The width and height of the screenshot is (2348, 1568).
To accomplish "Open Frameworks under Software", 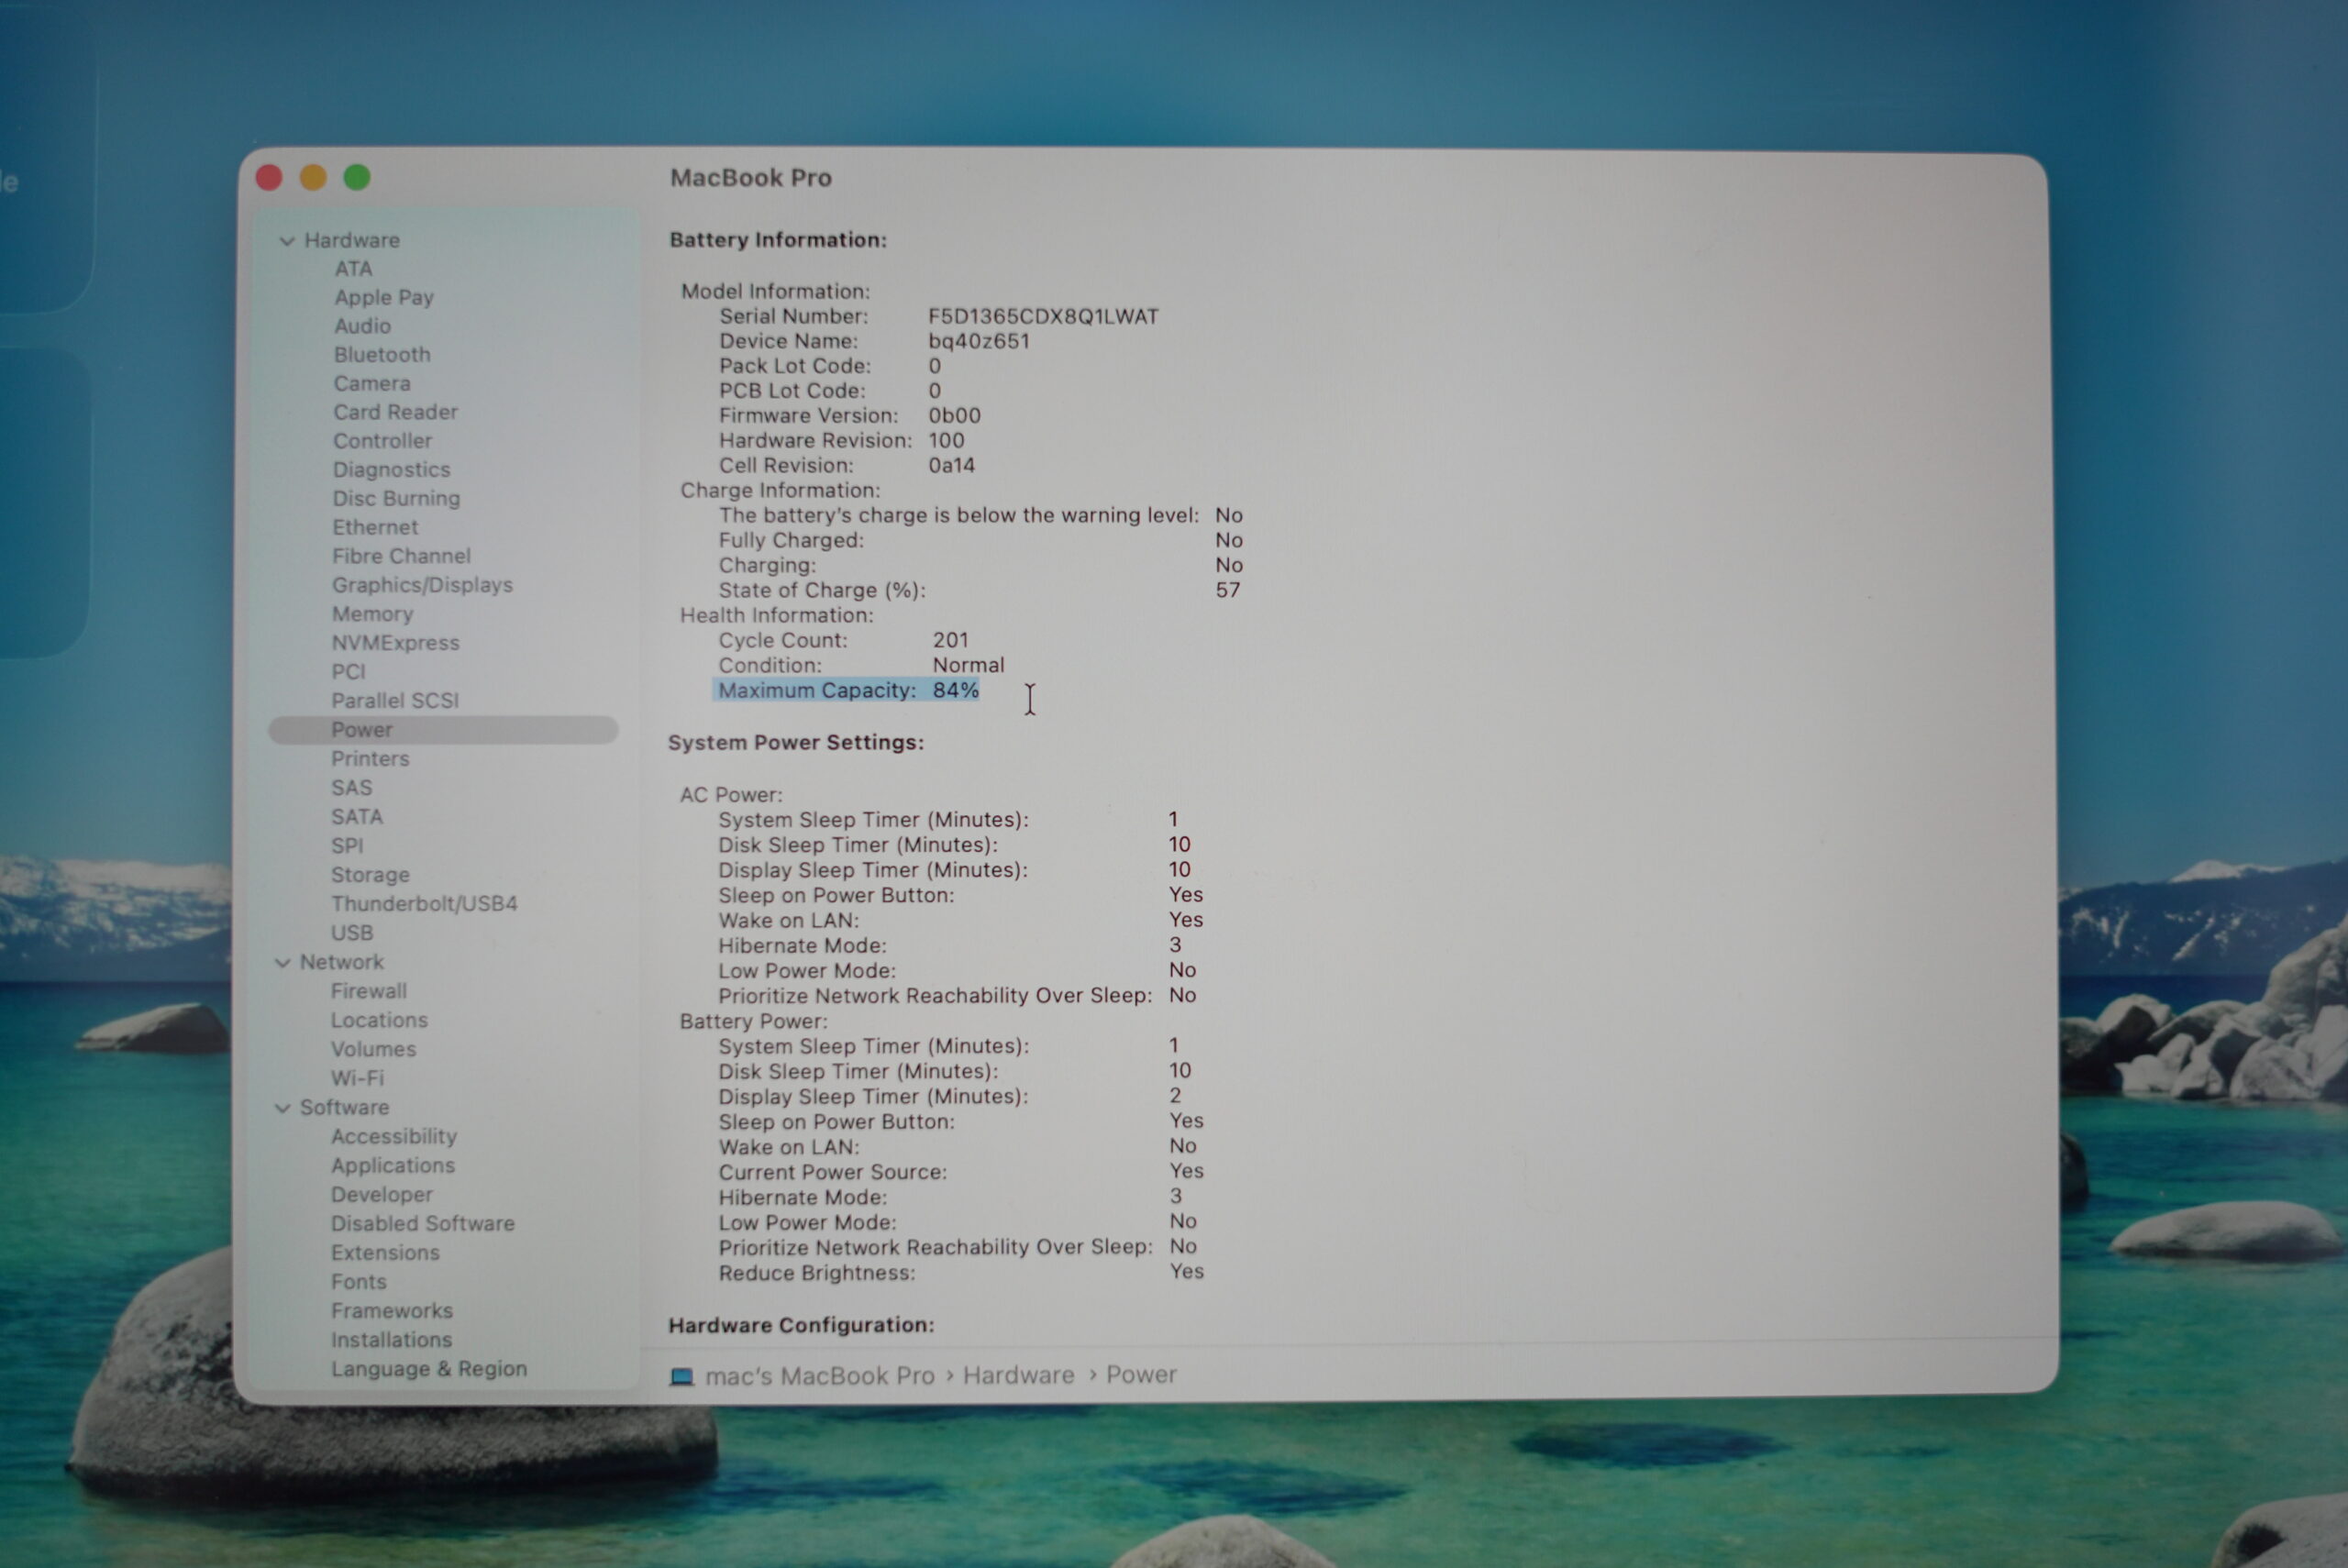I will pos(392,1312).
